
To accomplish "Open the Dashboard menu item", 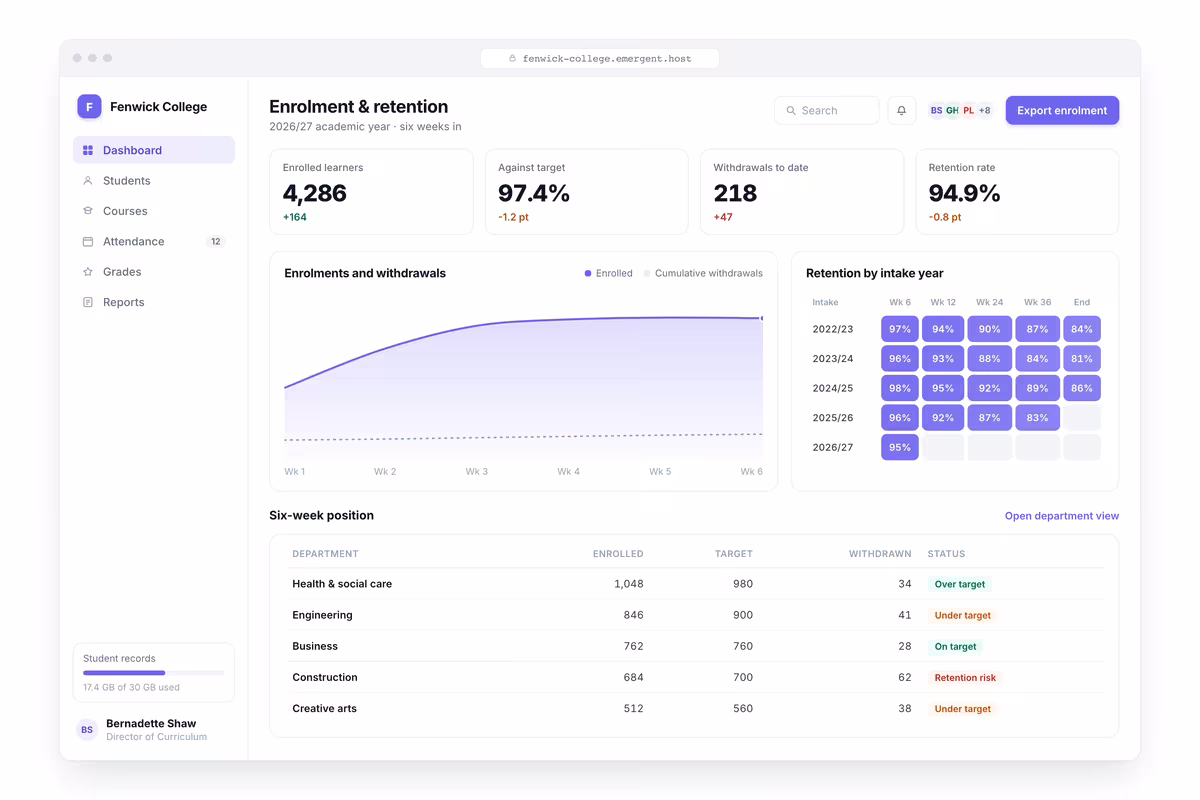I will click(154, 150).
